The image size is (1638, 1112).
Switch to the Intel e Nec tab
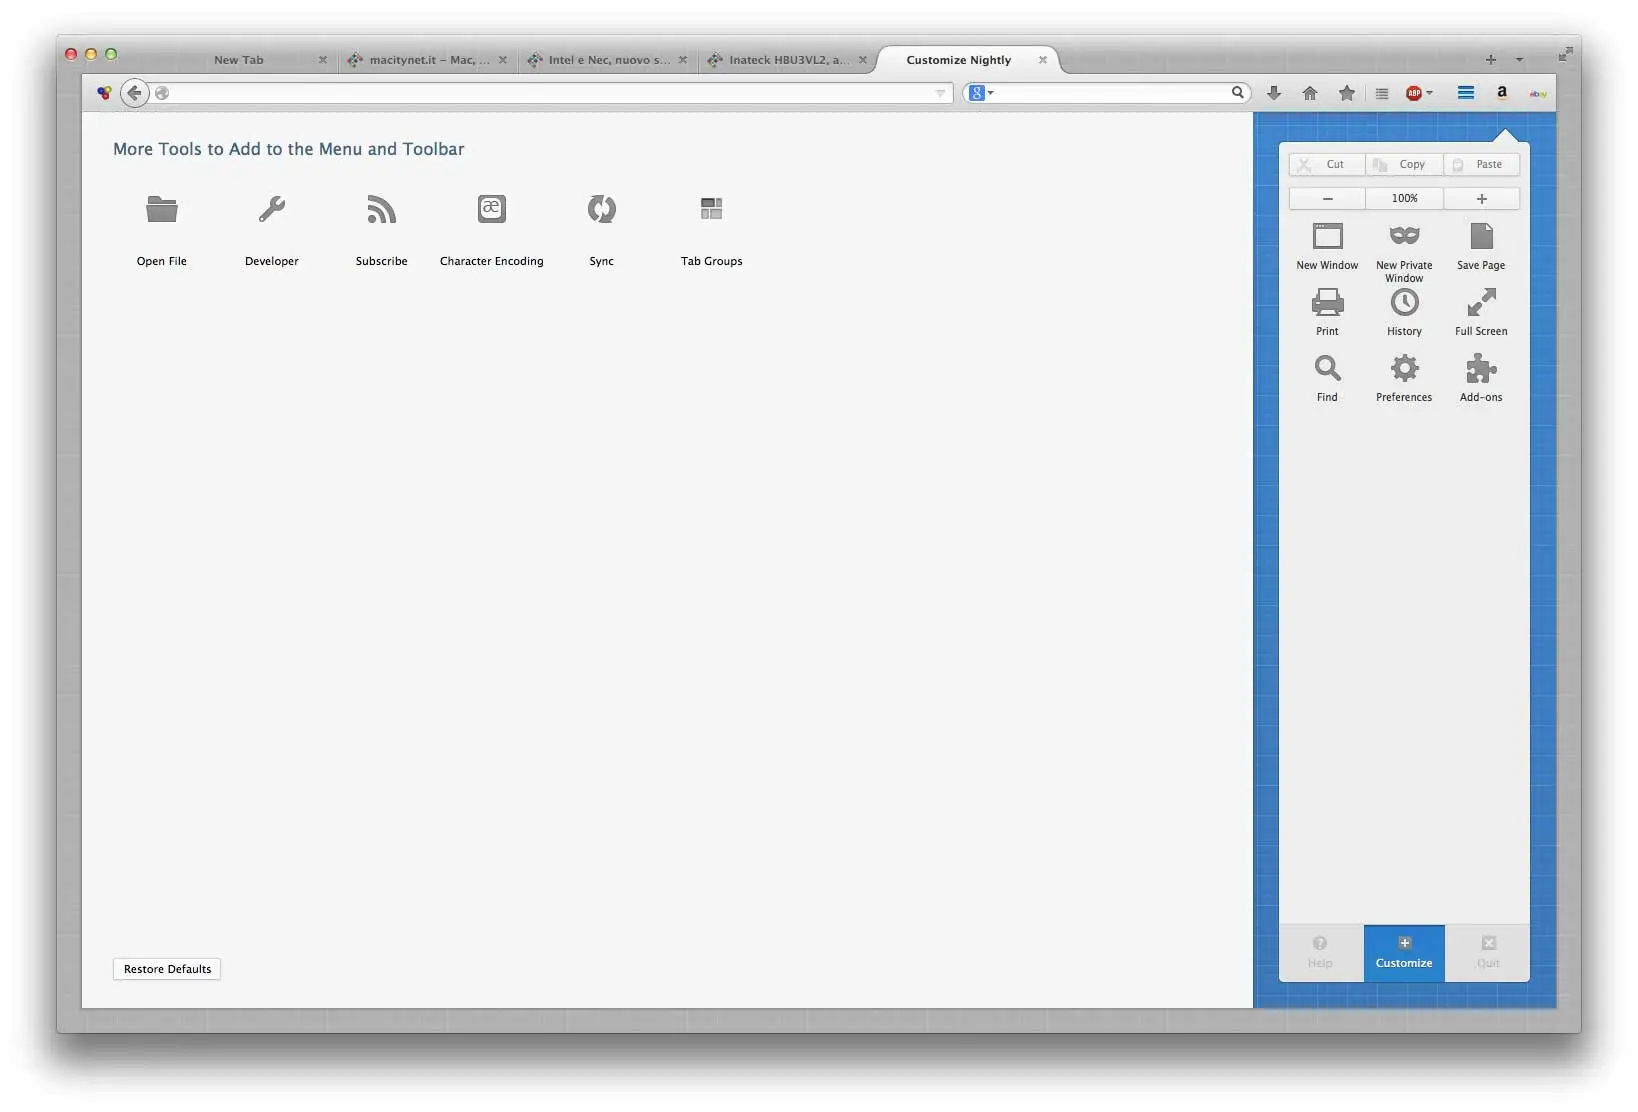609,60
